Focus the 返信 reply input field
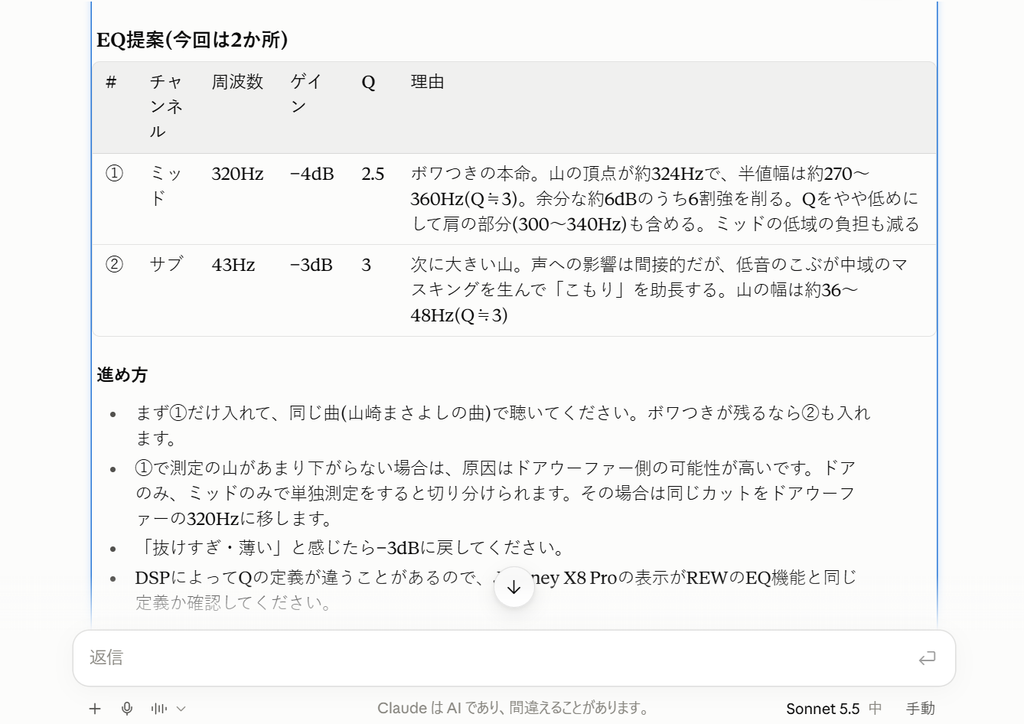The height and width of the screenshot is (724, 1024). (514, 658)
